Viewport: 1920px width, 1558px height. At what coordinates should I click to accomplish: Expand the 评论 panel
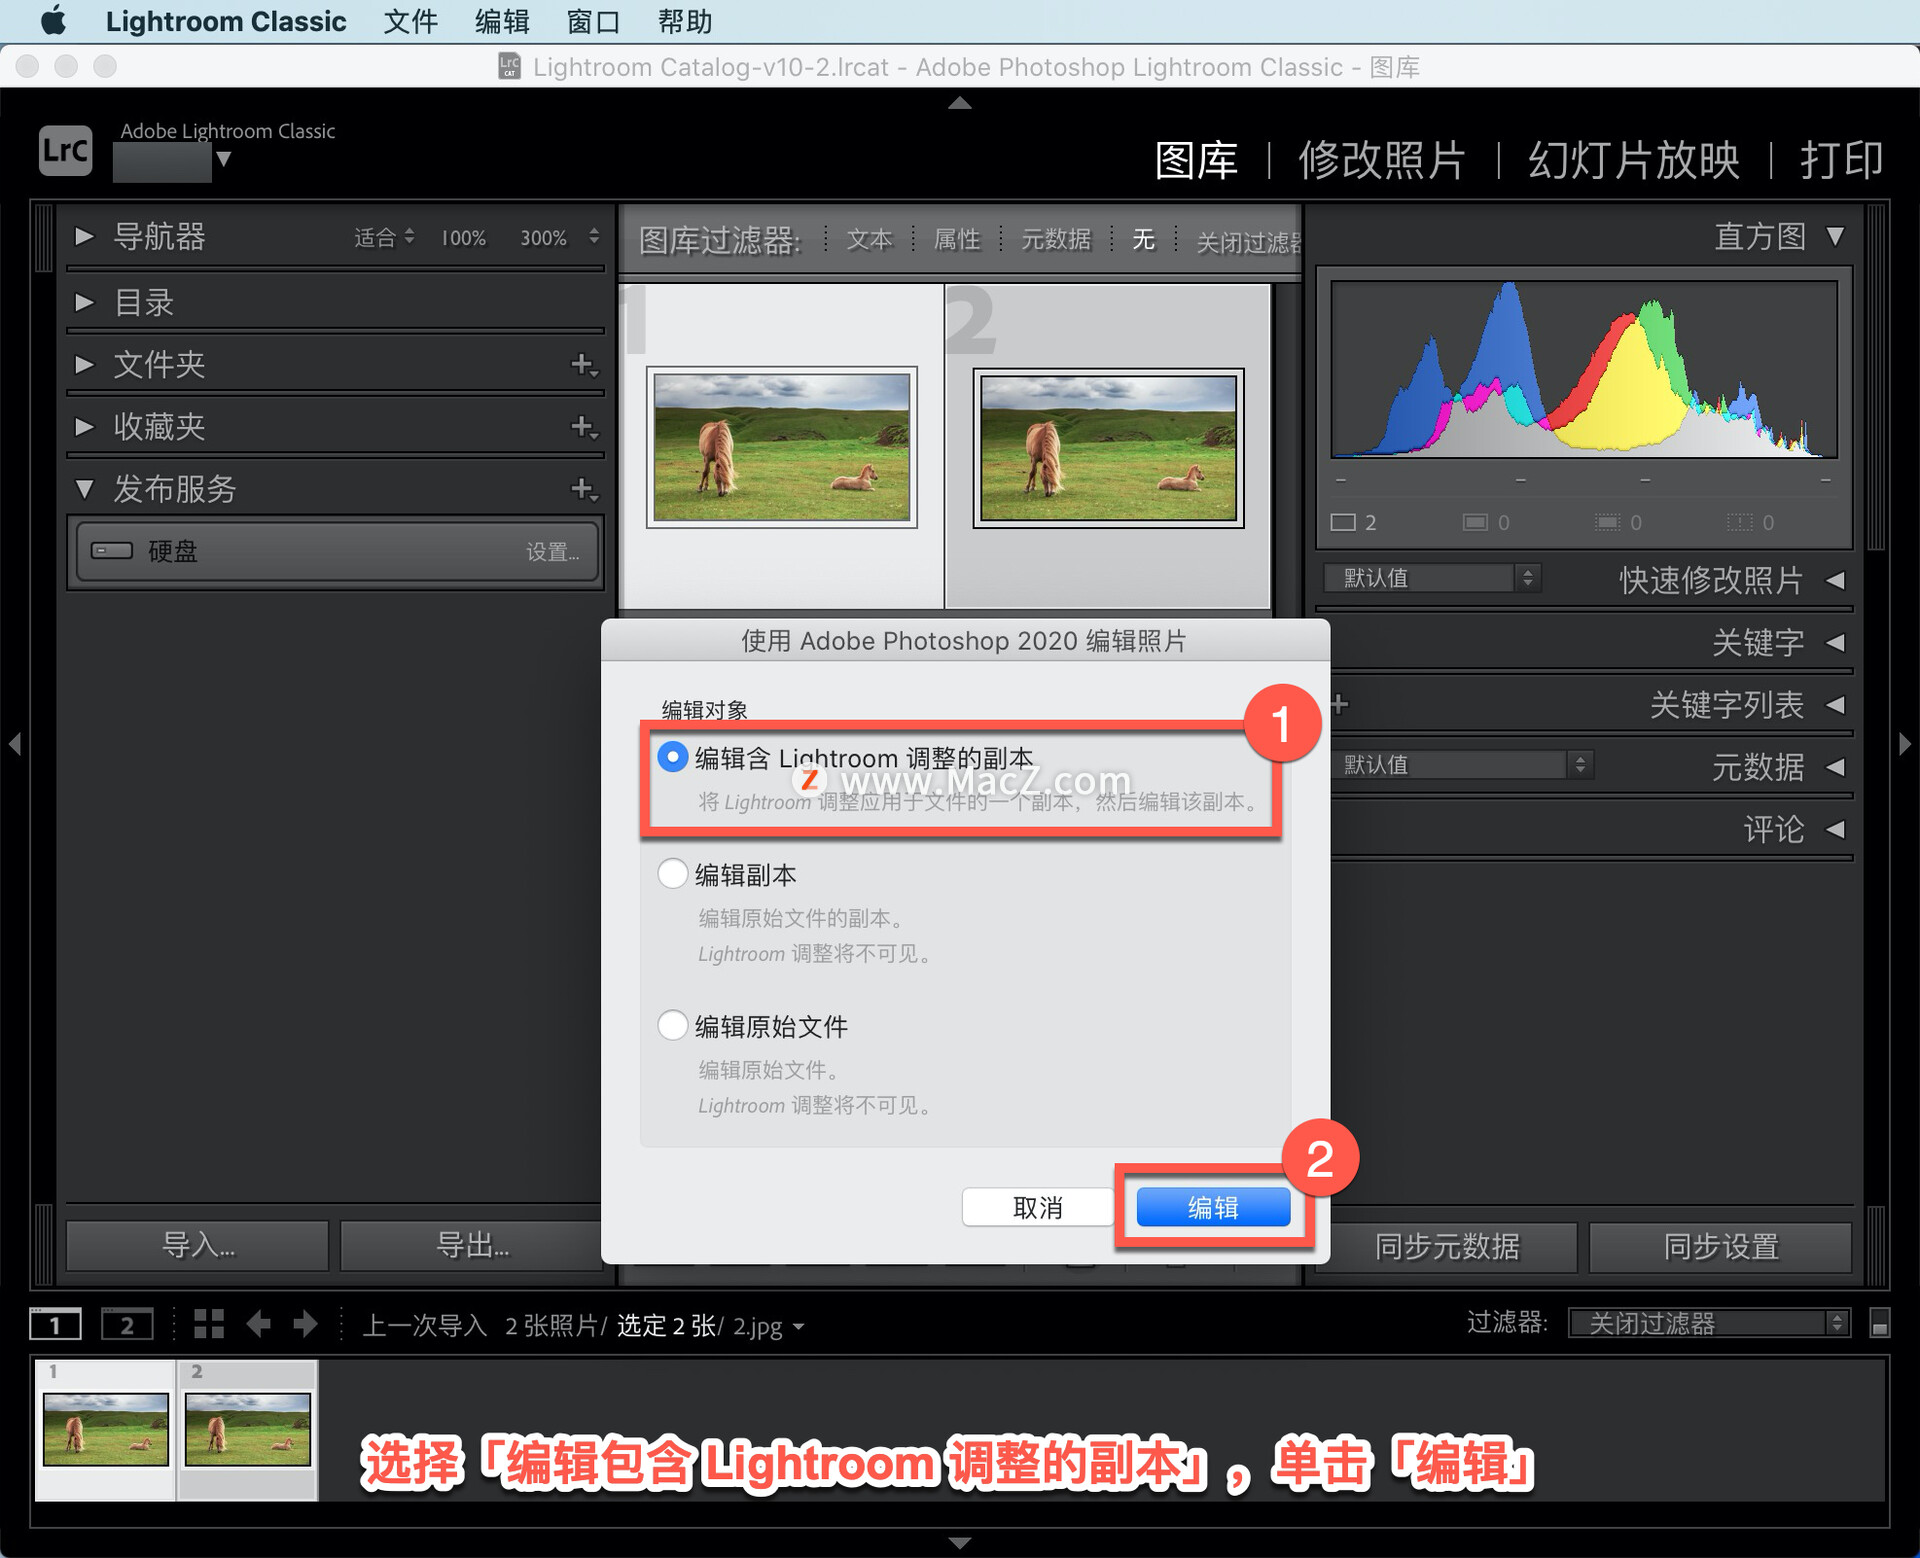(1835, 829)
